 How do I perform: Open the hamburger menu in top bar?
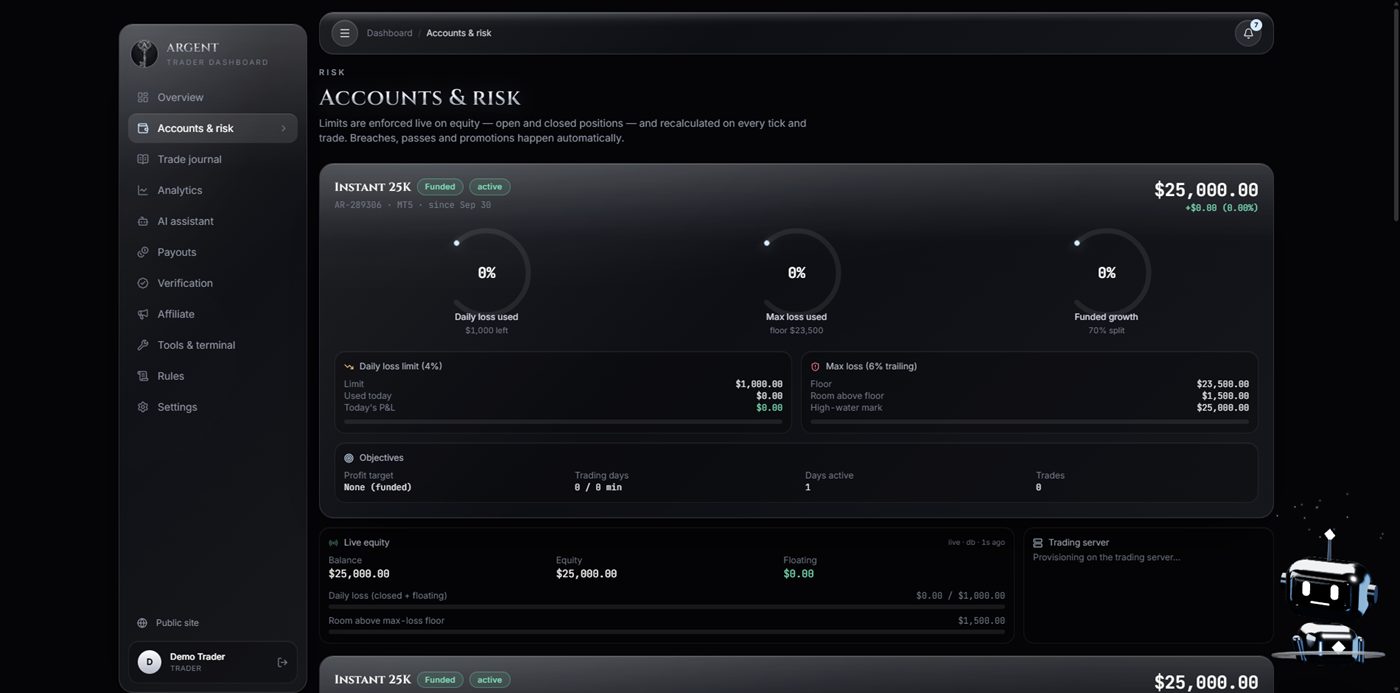(344, 33)
